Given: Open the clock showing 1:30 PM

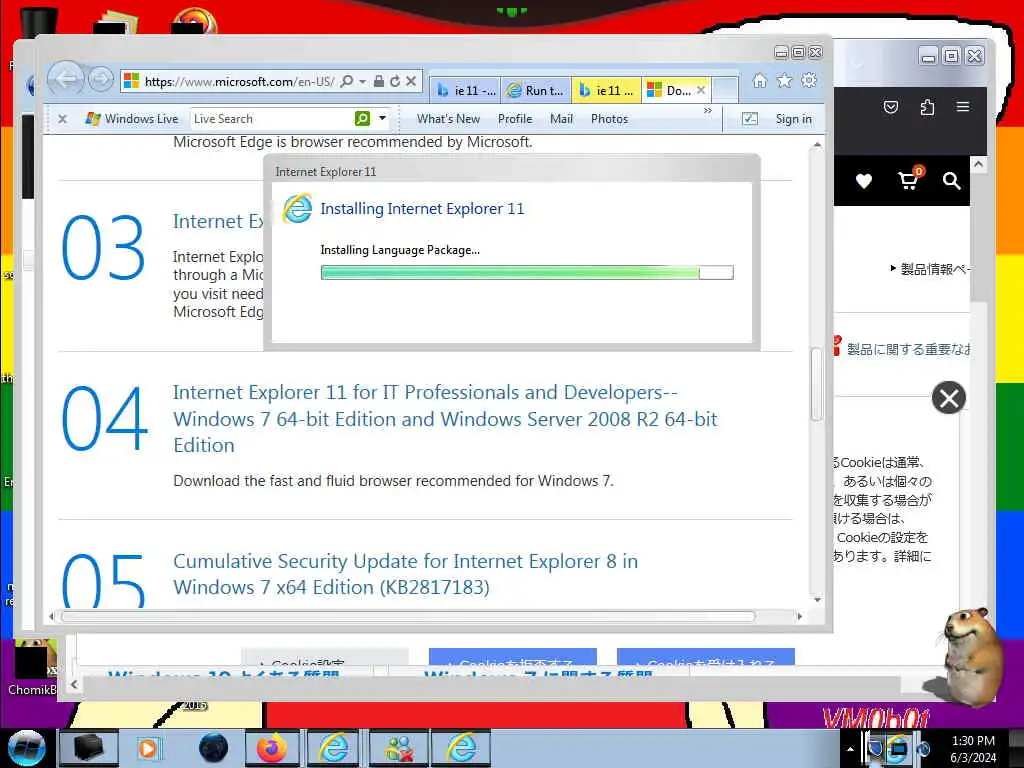Looking at the screenshot, I should (973, 749).
